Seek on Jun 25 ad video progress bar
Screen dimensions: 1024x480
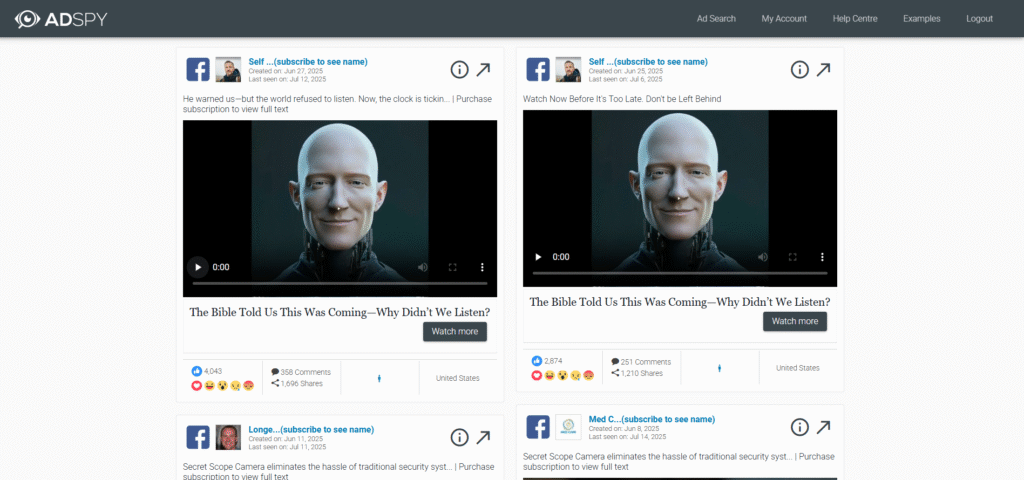[680, 273]
